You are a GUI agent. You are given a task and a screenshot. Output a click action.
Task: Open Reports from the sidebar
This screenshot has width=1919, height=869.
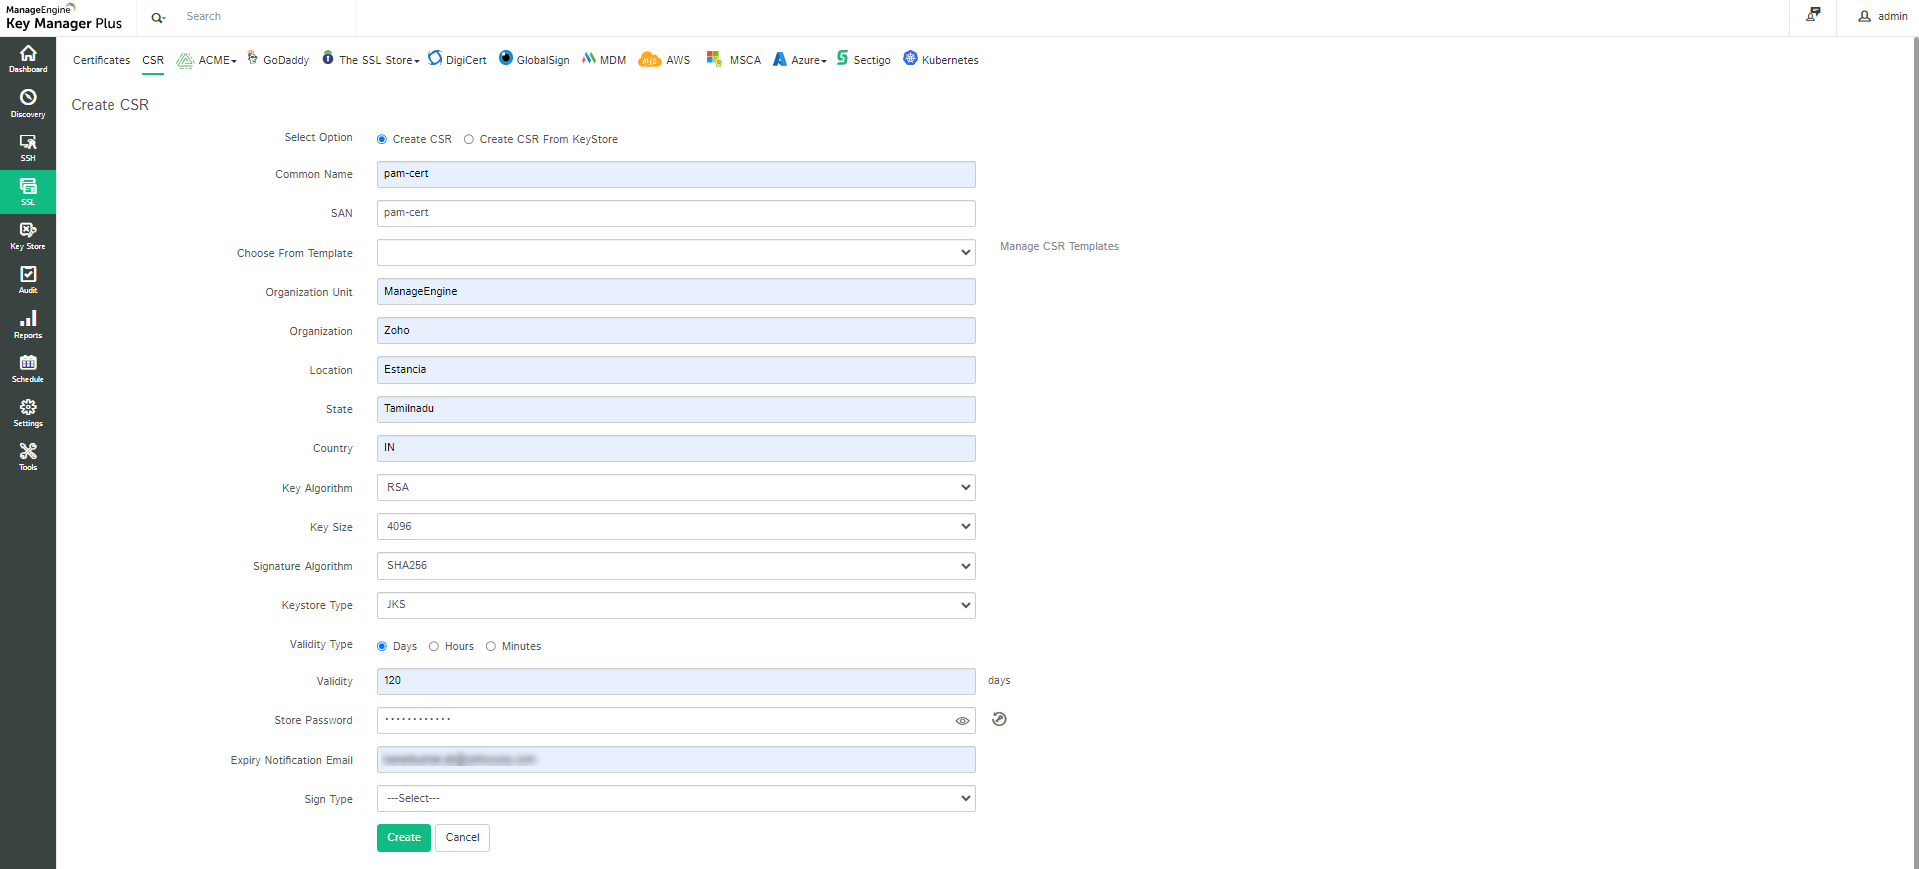(28, 324)
